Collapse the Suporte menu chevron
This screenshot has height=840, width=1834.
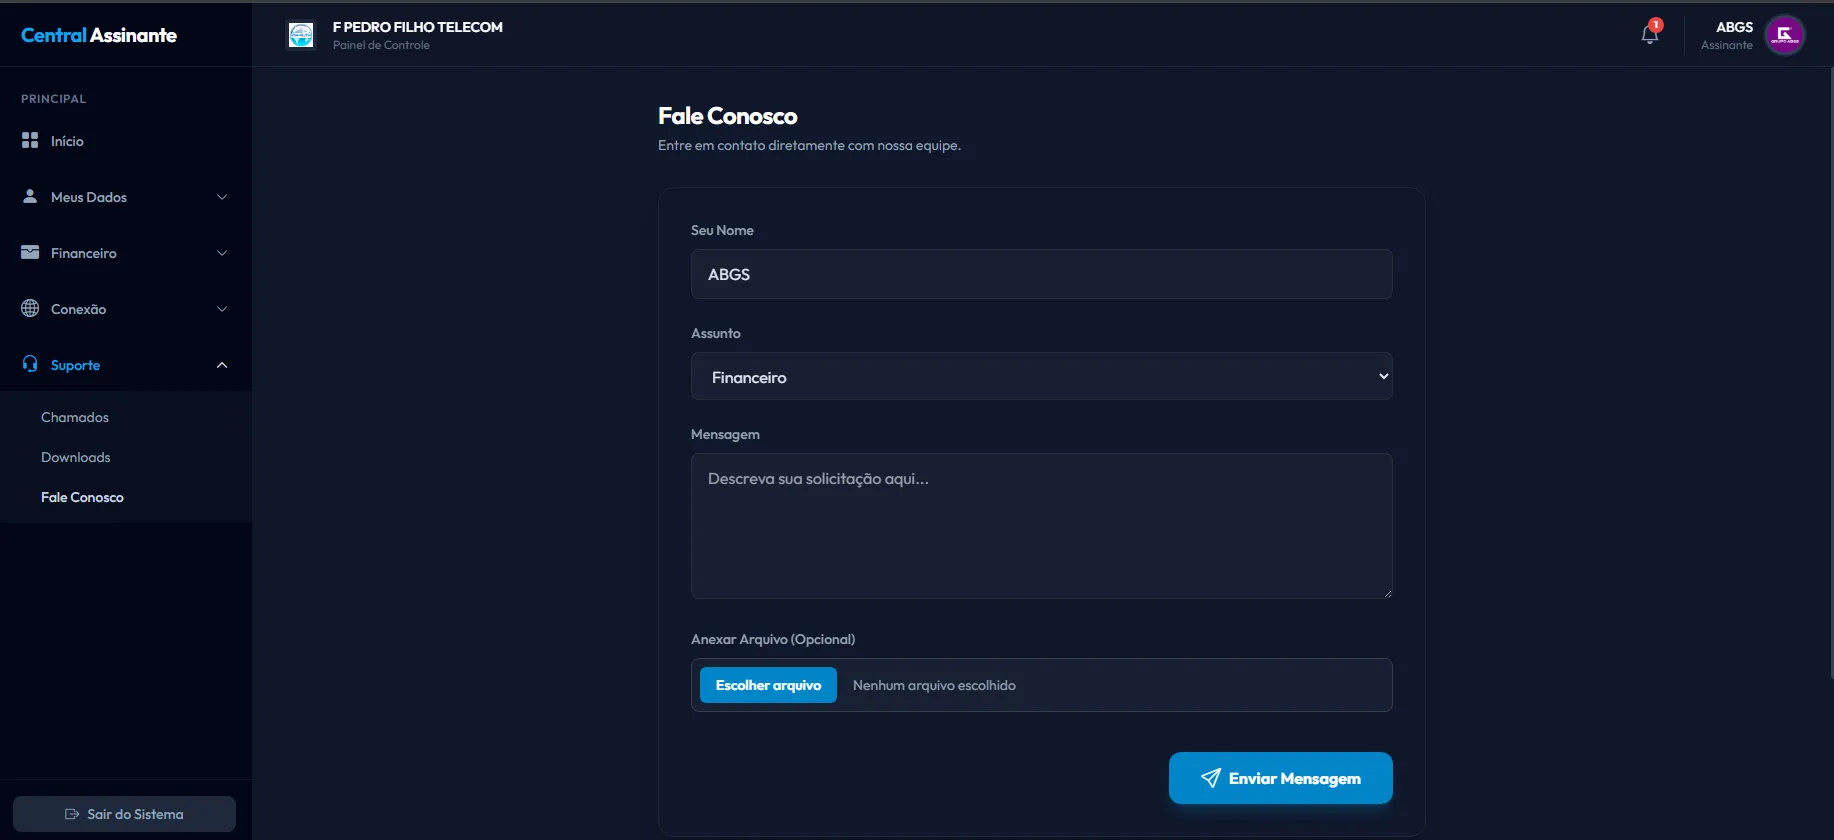(222, 365)
